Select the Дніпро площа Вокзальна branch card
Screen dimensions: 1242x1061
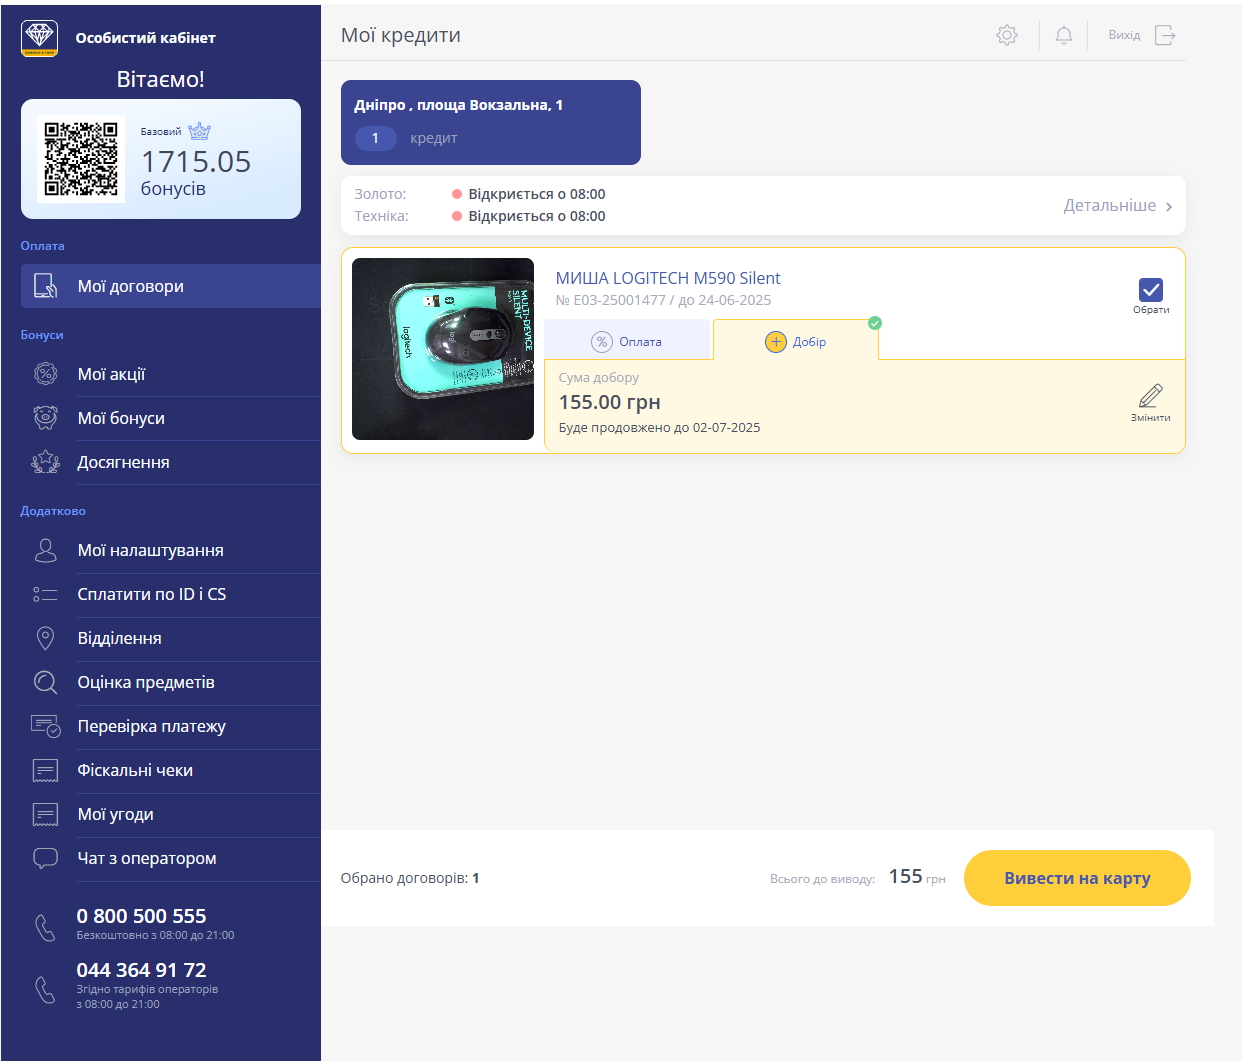(x=490, y=122)
